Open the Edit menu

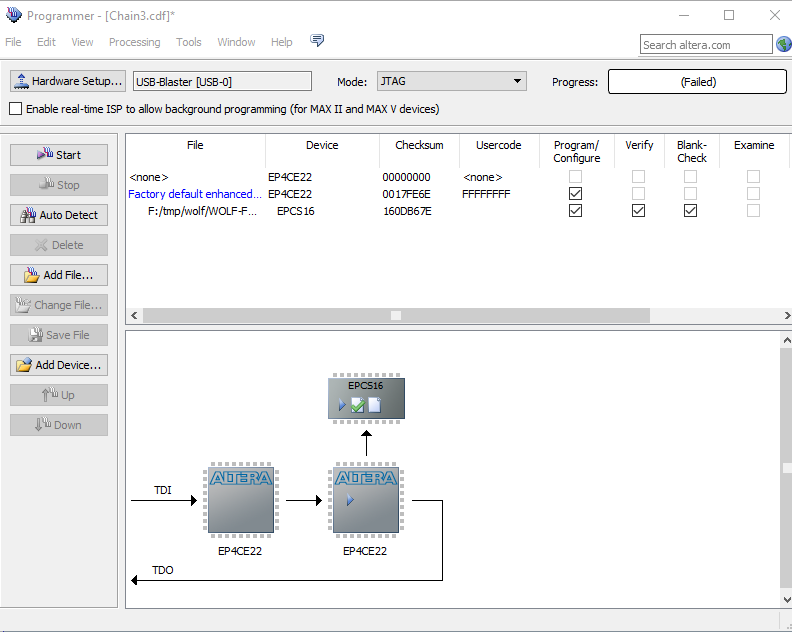click(x=46, y=42)
